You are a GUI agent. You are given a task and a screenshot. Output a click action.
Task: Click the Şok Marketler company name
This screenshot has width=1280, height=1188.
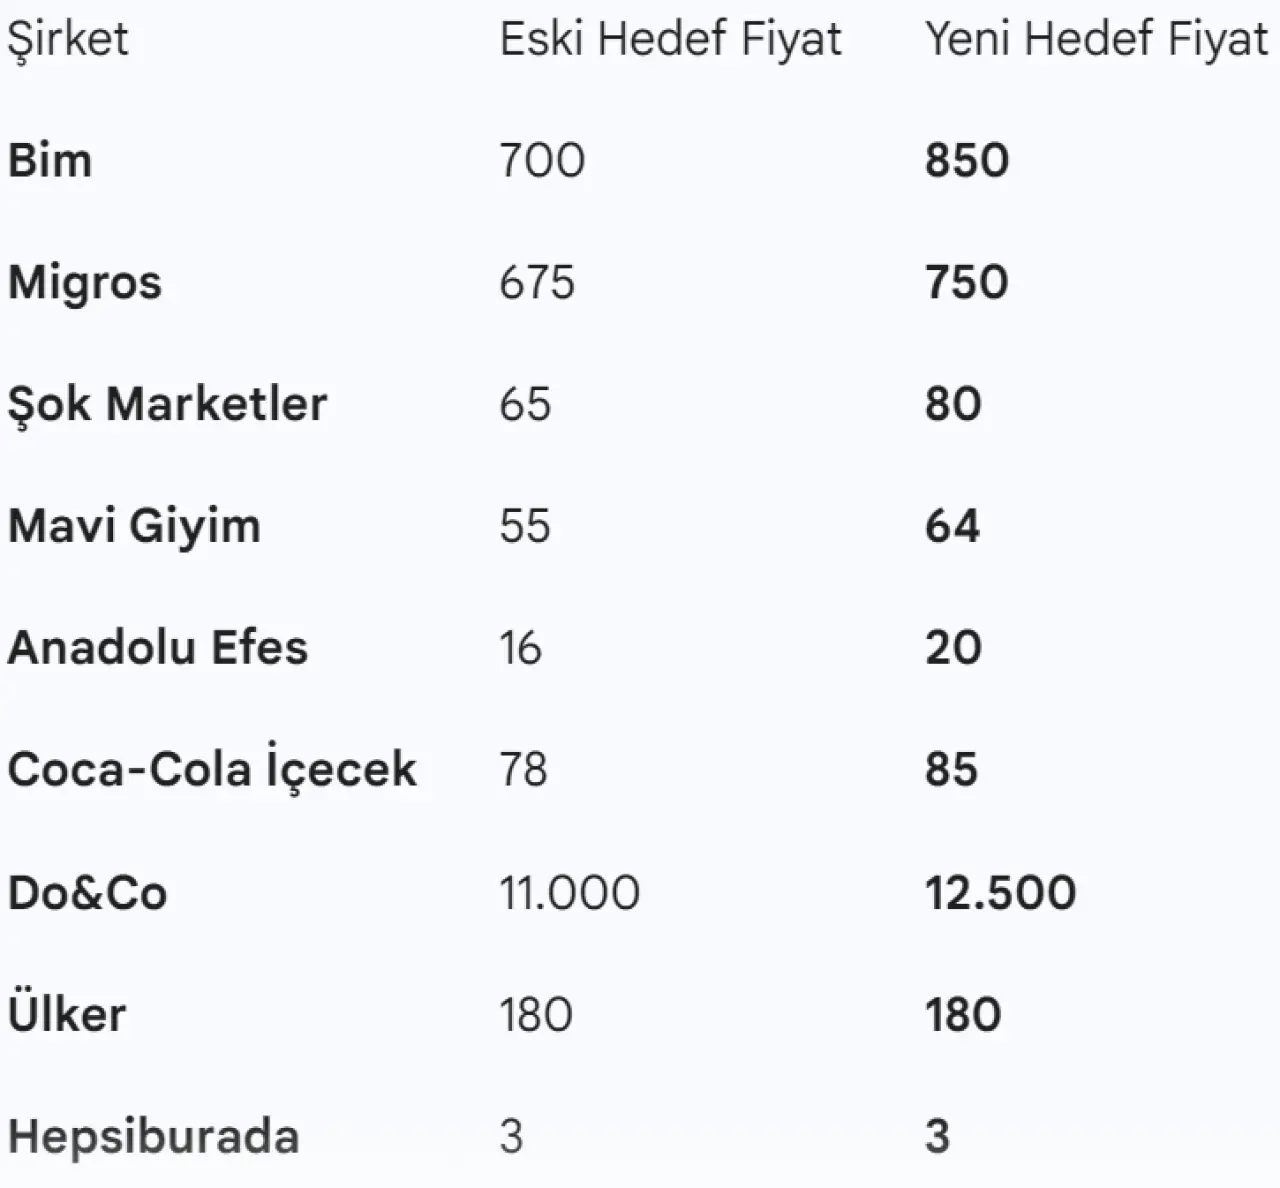pos(168,404)
